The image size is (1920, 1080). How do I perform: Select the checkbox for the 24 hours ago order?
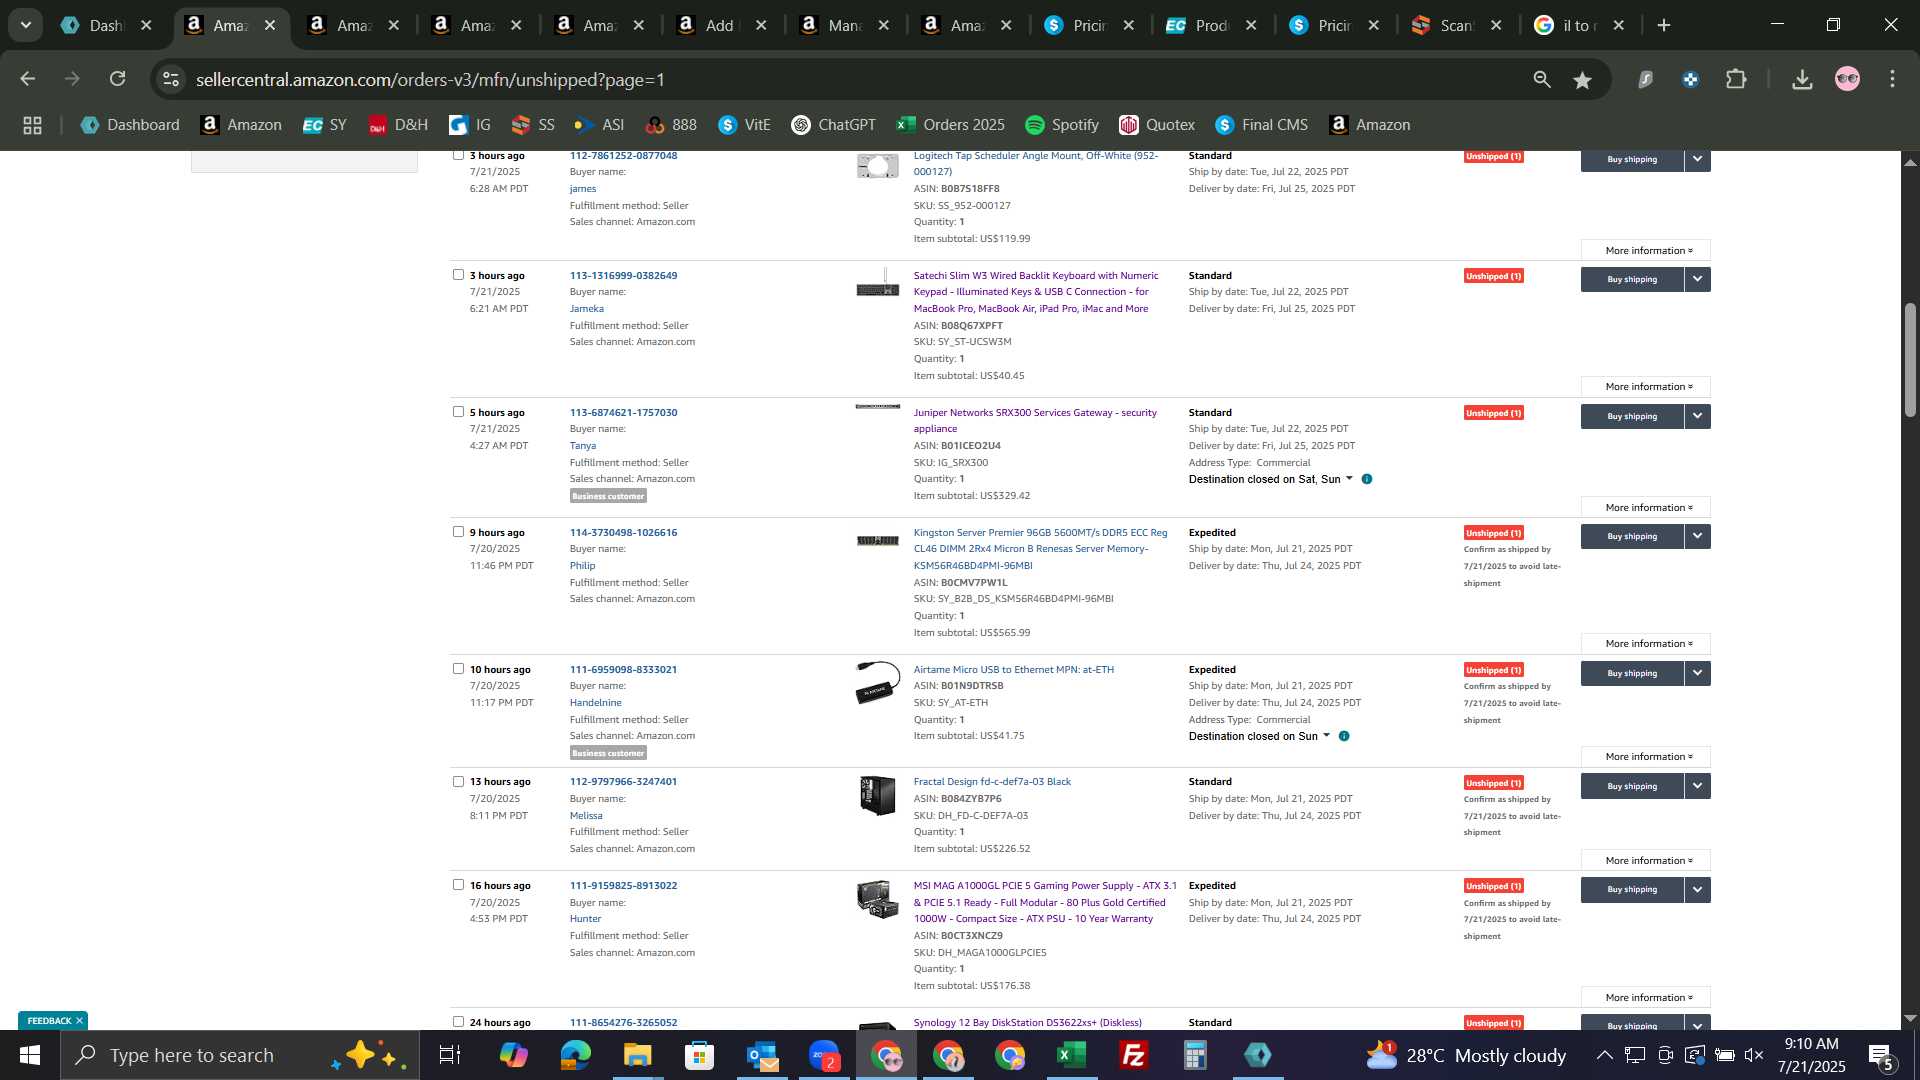coord(458,1021)
